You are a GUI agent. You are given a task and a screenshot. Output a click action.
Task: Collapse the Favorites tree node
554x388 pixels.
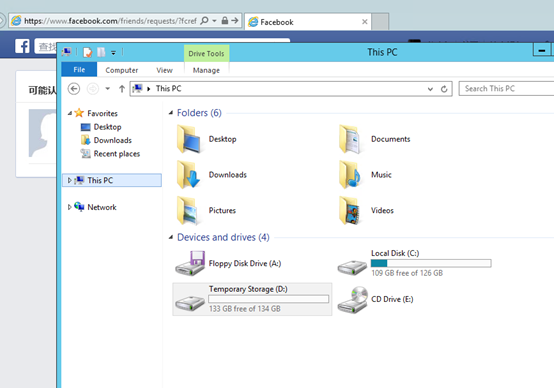coord(70,113)
